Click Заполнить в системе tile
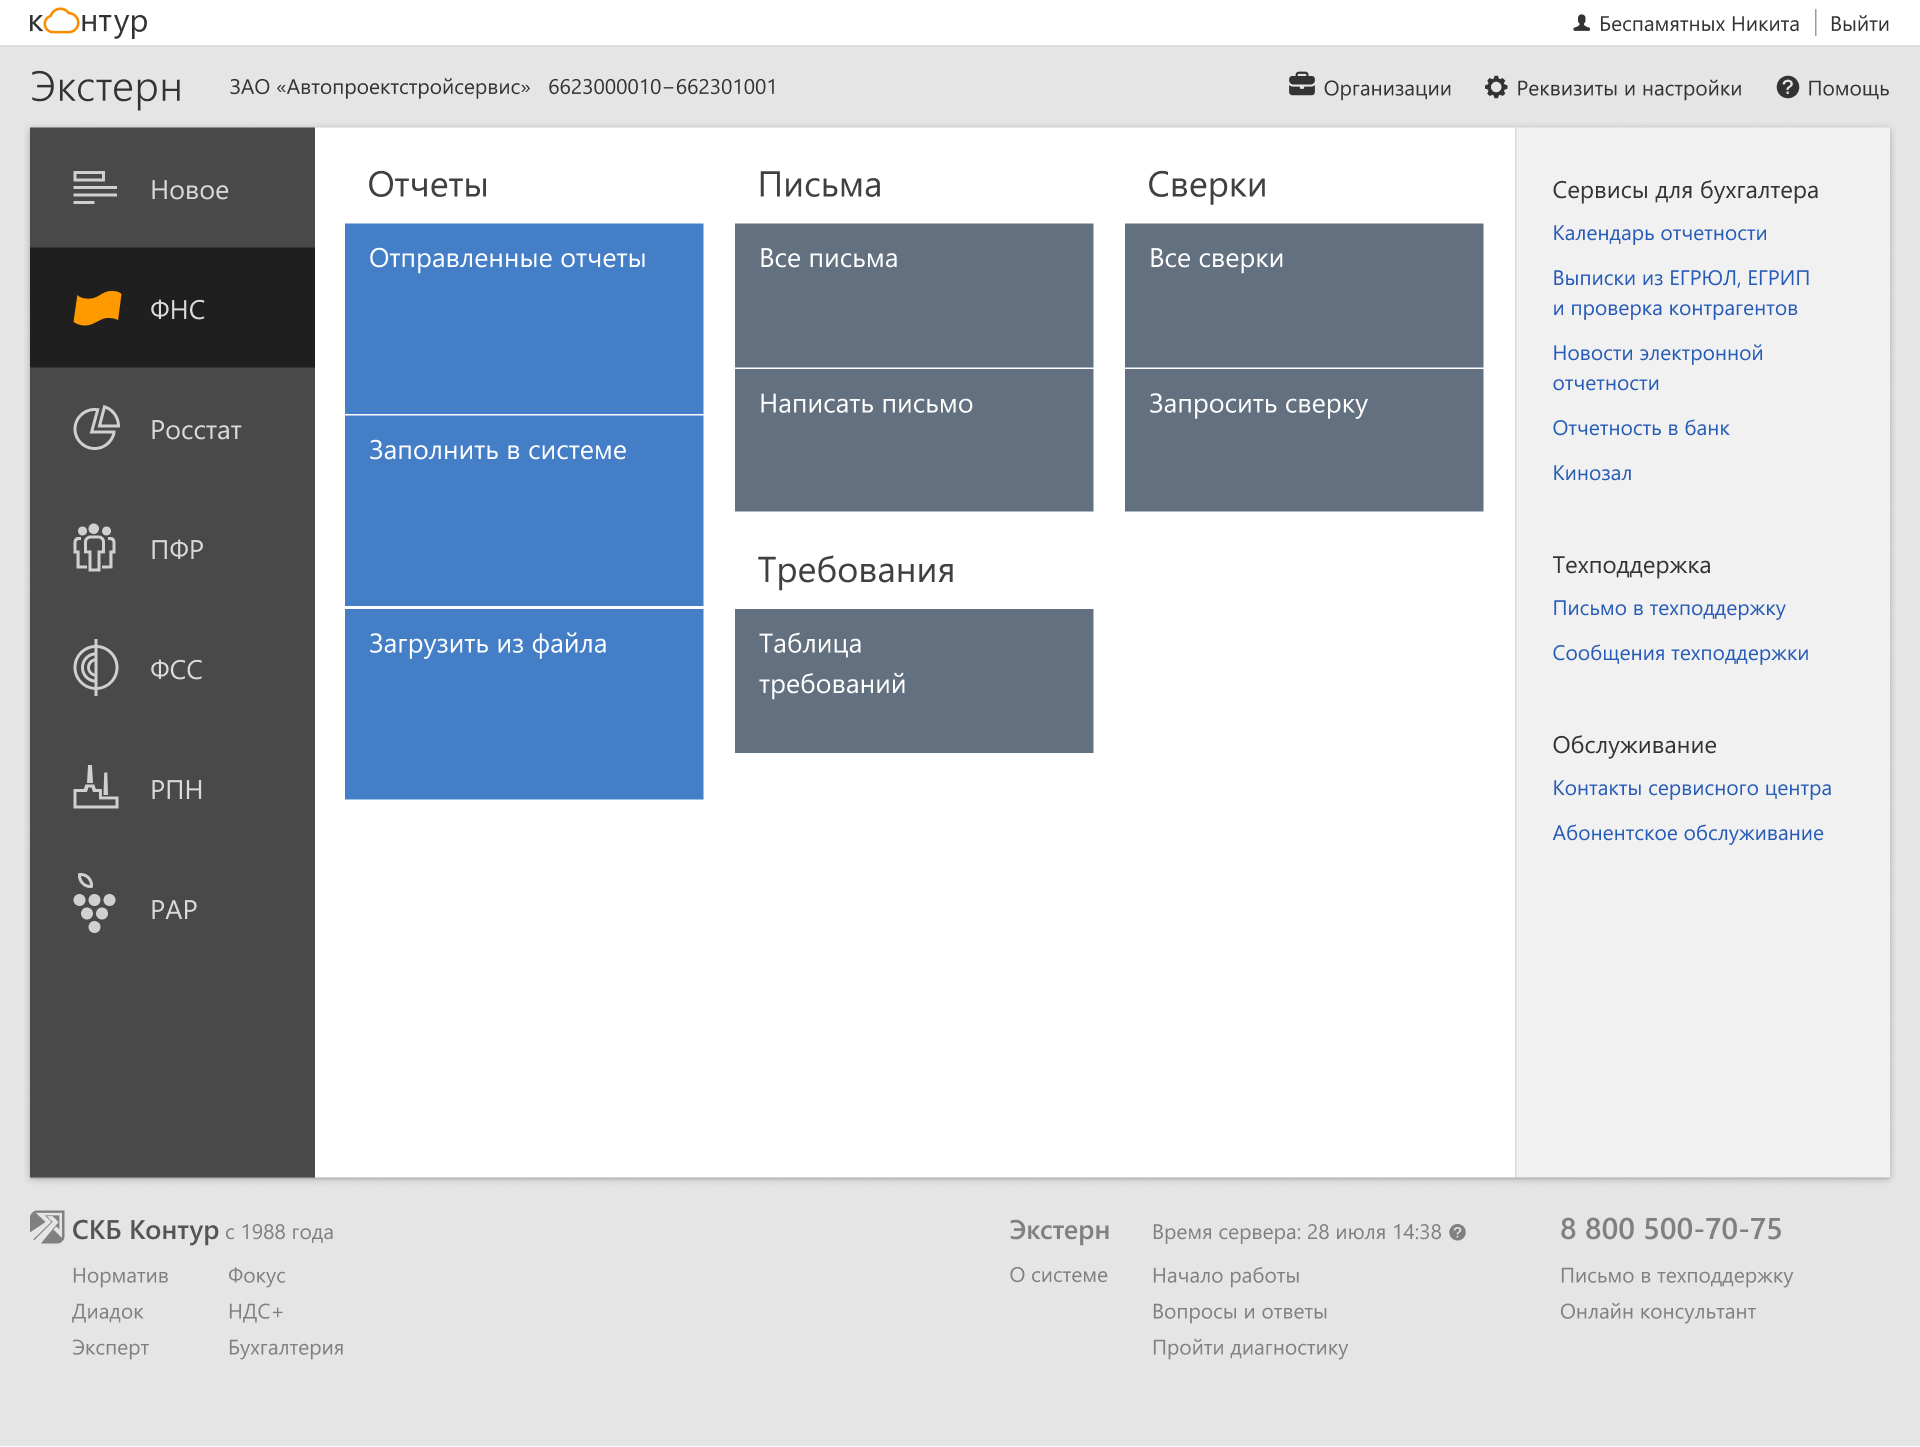This screenshot has height=1447, width=1920. click(524, 510)
